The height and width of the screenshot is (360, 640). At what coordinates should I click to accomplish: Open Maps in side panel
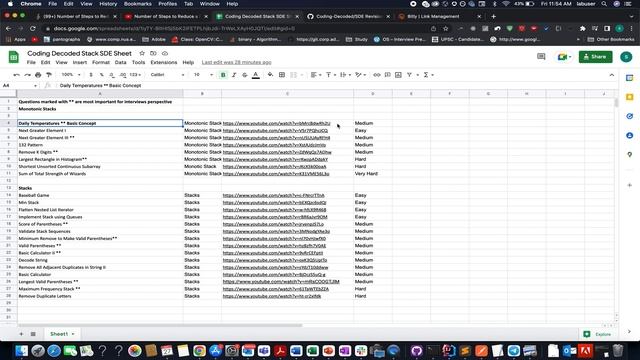click(629, 155)
